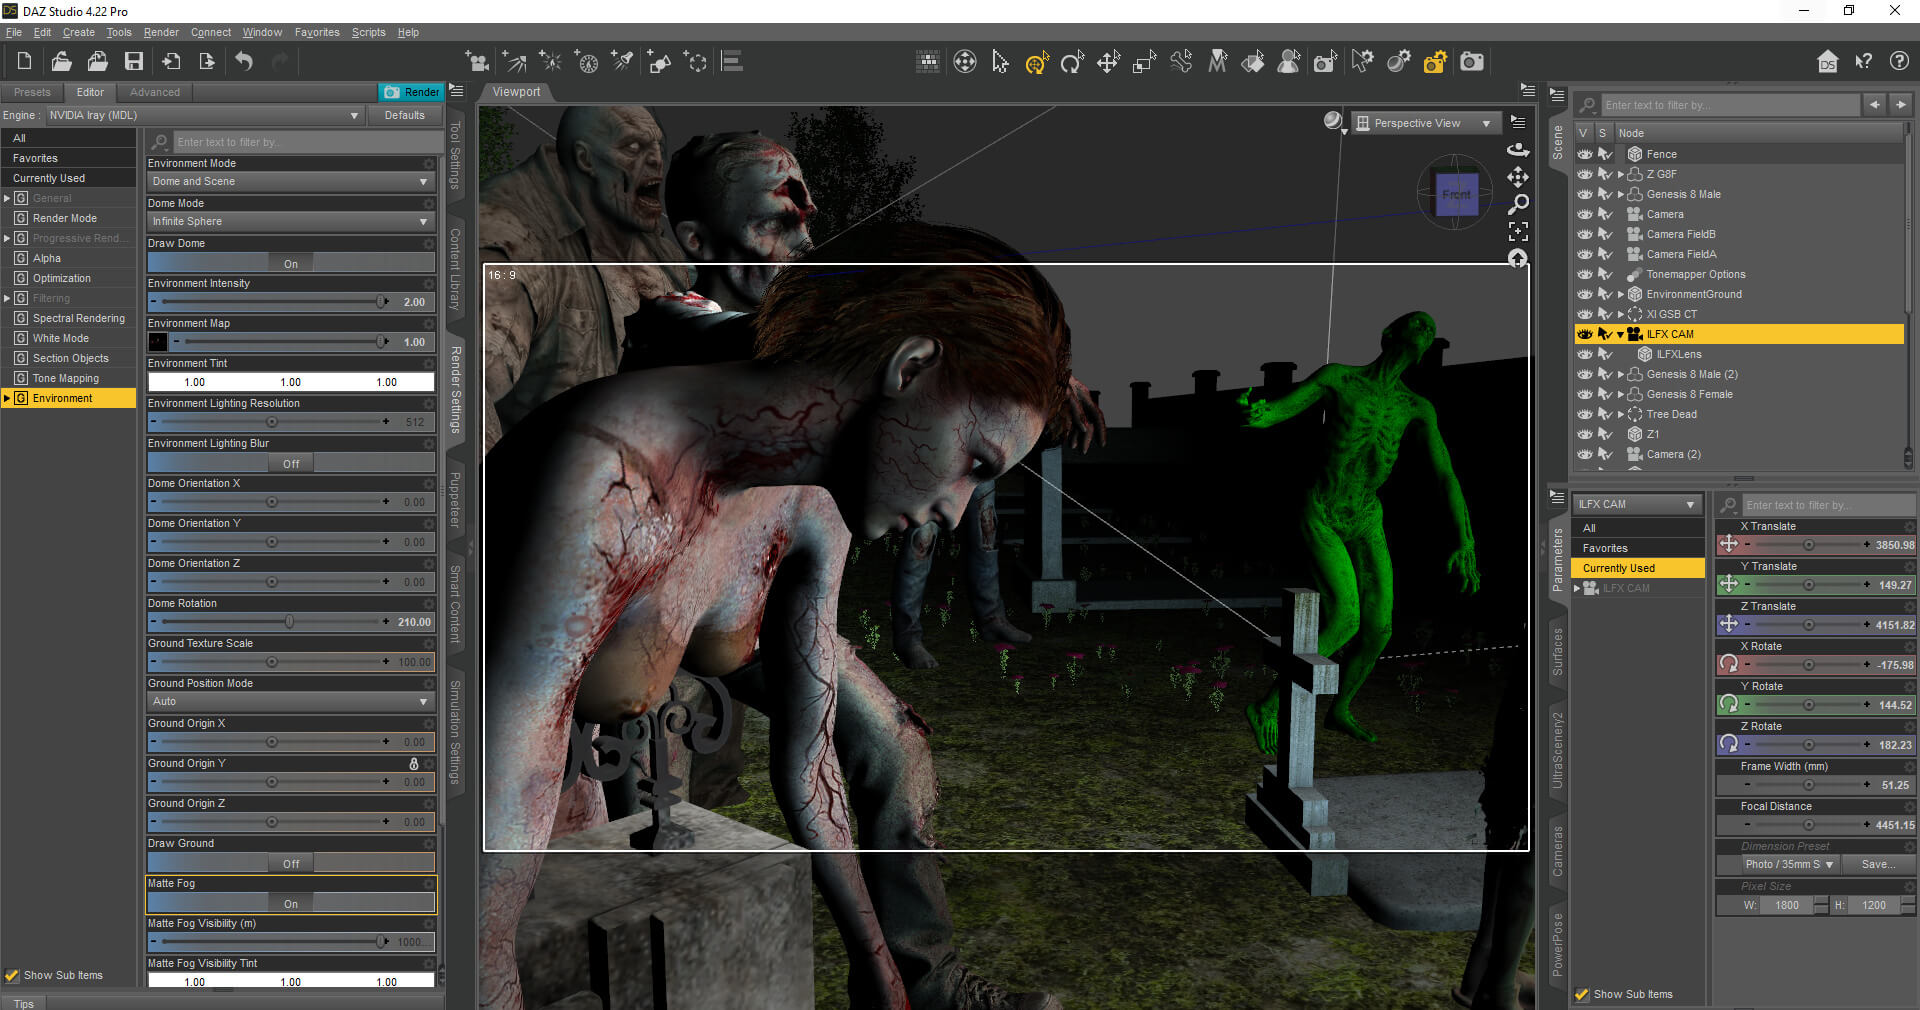Click the Scene filter text field

coord(1730,105)
